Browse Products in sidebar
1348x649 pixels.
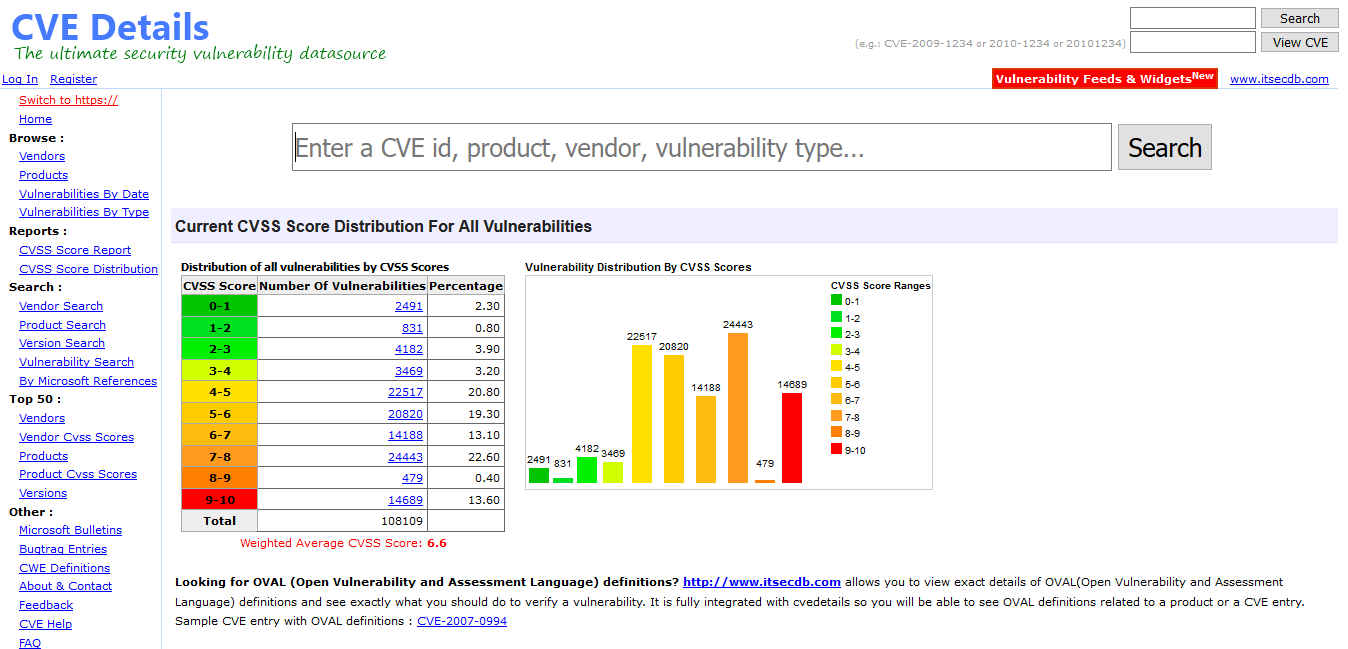click(43, 175)
